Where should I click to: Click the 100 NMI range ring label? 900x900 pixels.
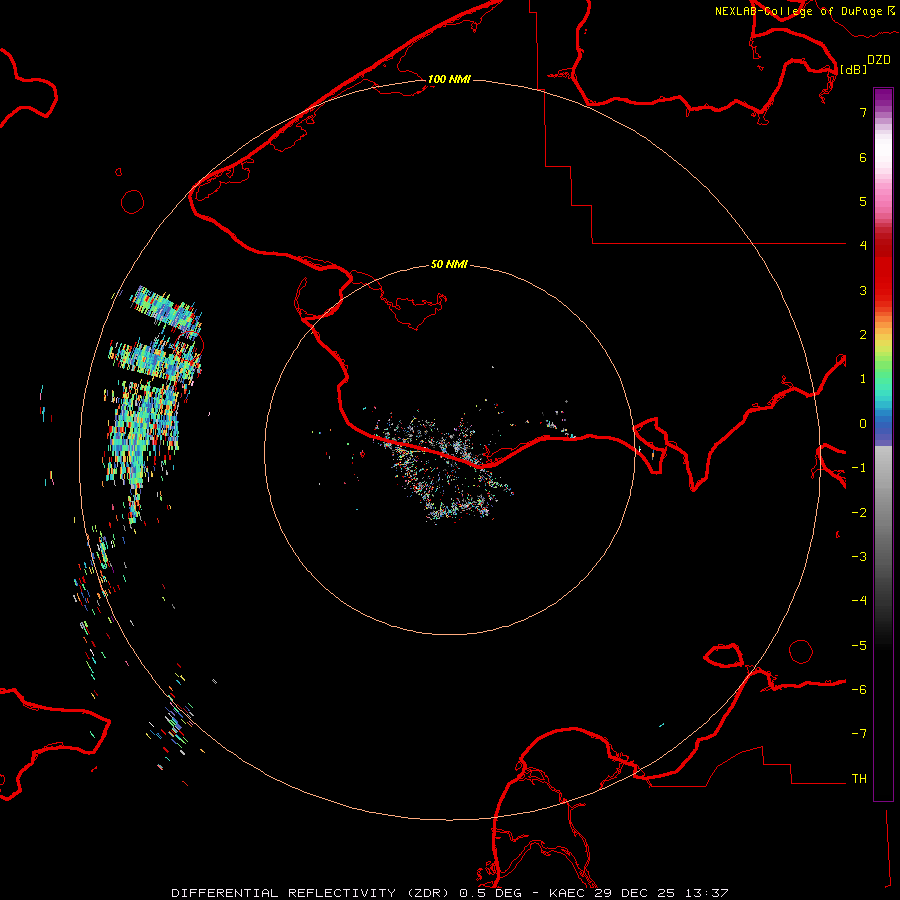coord(449,79)
